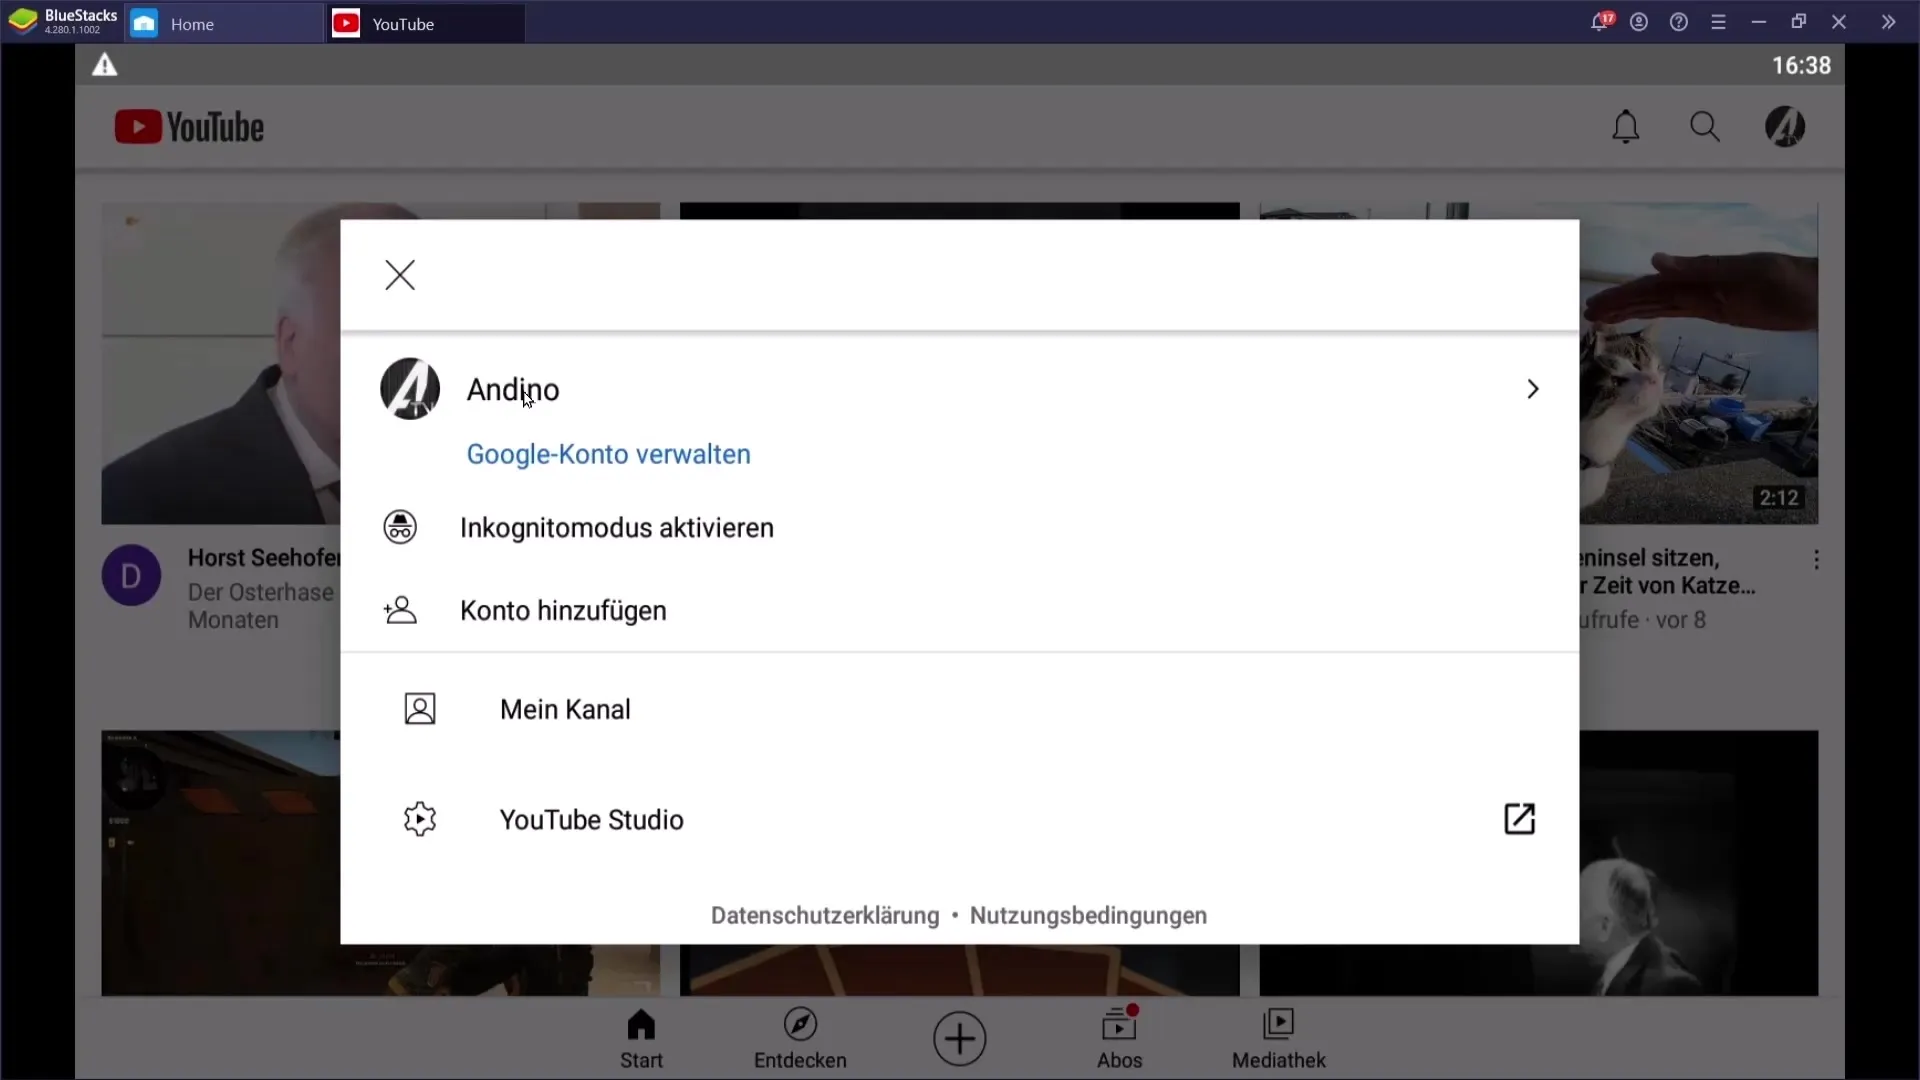Open BlueStacks notifications bell
This screenshot has width=1920, height=1080.
pos(1600,21)
